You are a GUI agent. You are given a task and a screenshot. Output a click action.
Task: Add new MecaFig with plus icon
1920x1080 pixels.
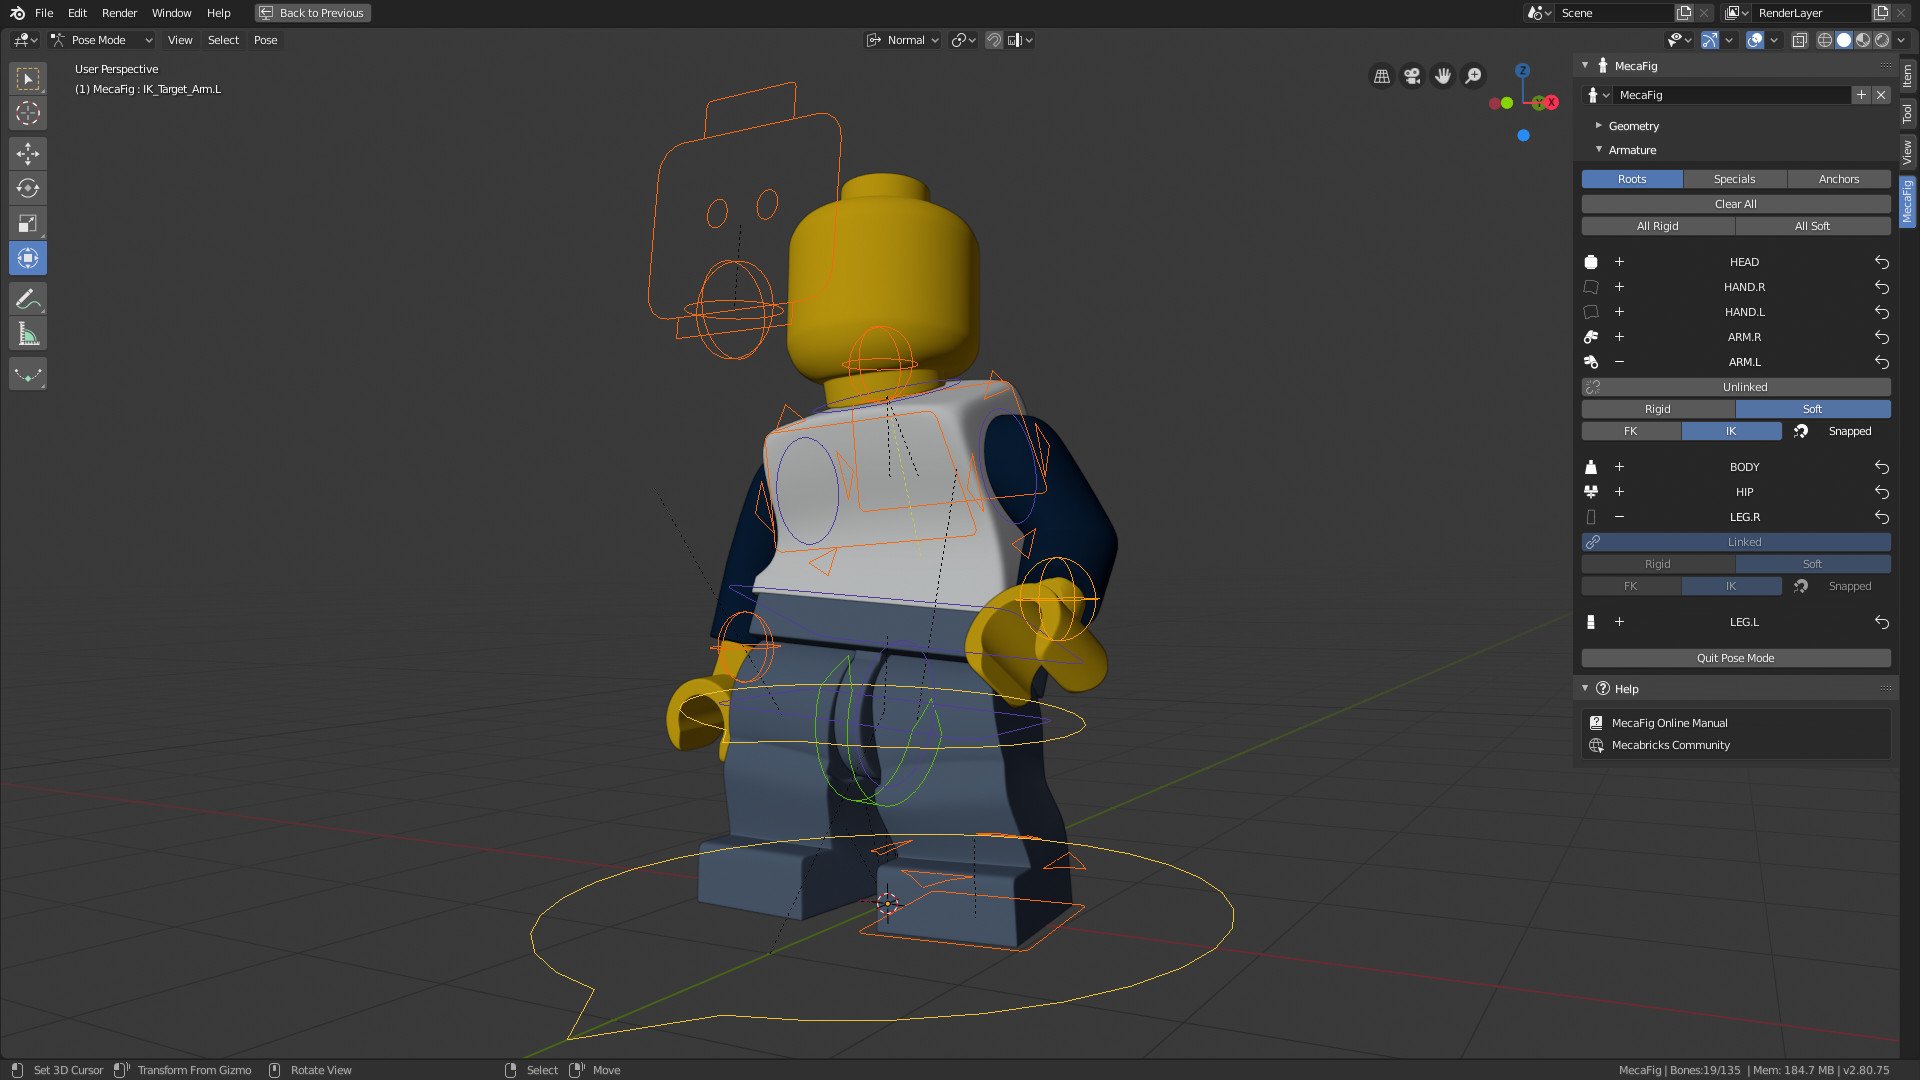pos(1861,95)
